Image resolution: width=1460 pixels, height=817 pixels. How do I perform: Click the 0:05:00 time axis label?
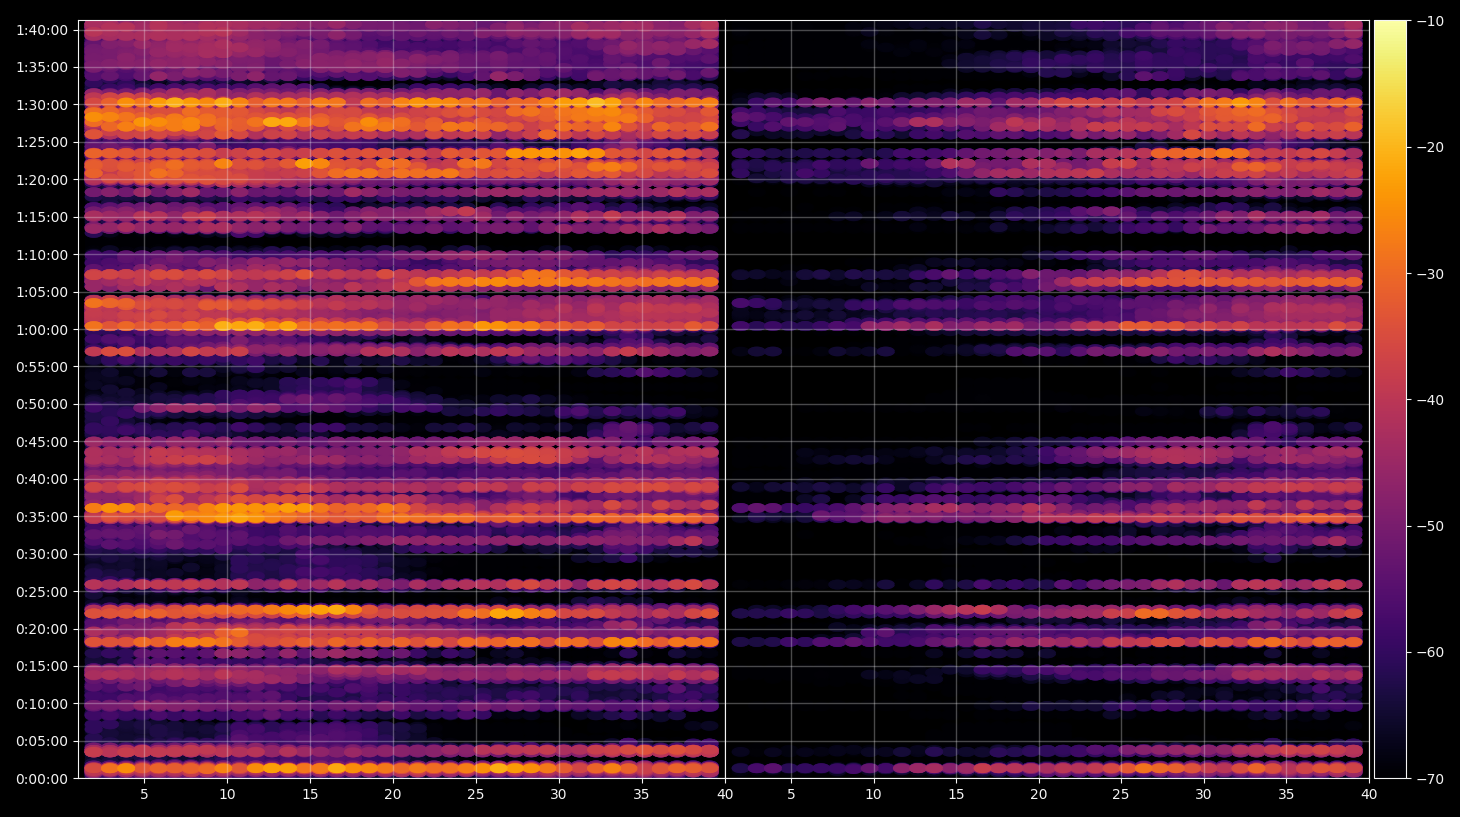click(x=42, y=741)
